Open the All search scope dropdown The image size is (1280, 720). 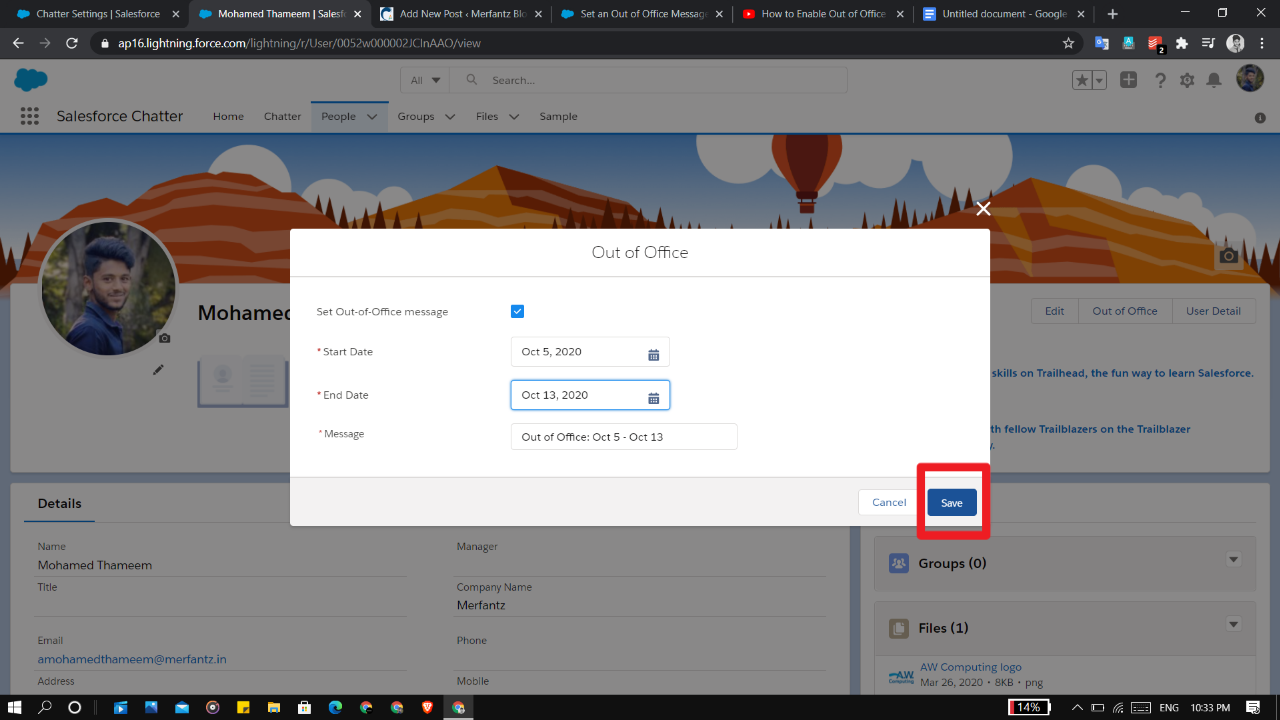pyautogui.click(x=426, y=80)
